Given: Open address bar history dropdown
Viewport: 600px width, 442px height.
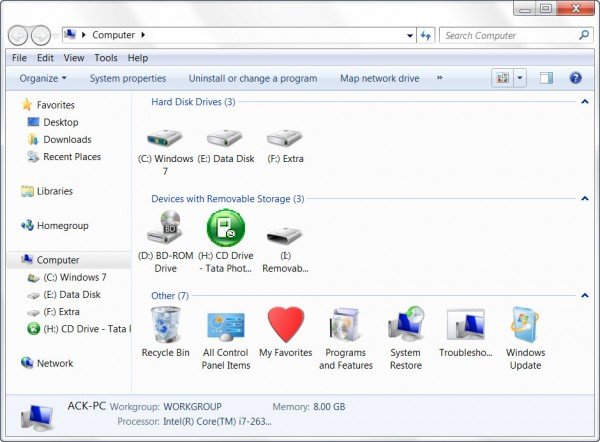Looking at the screenshot, I should coord(410,36).
